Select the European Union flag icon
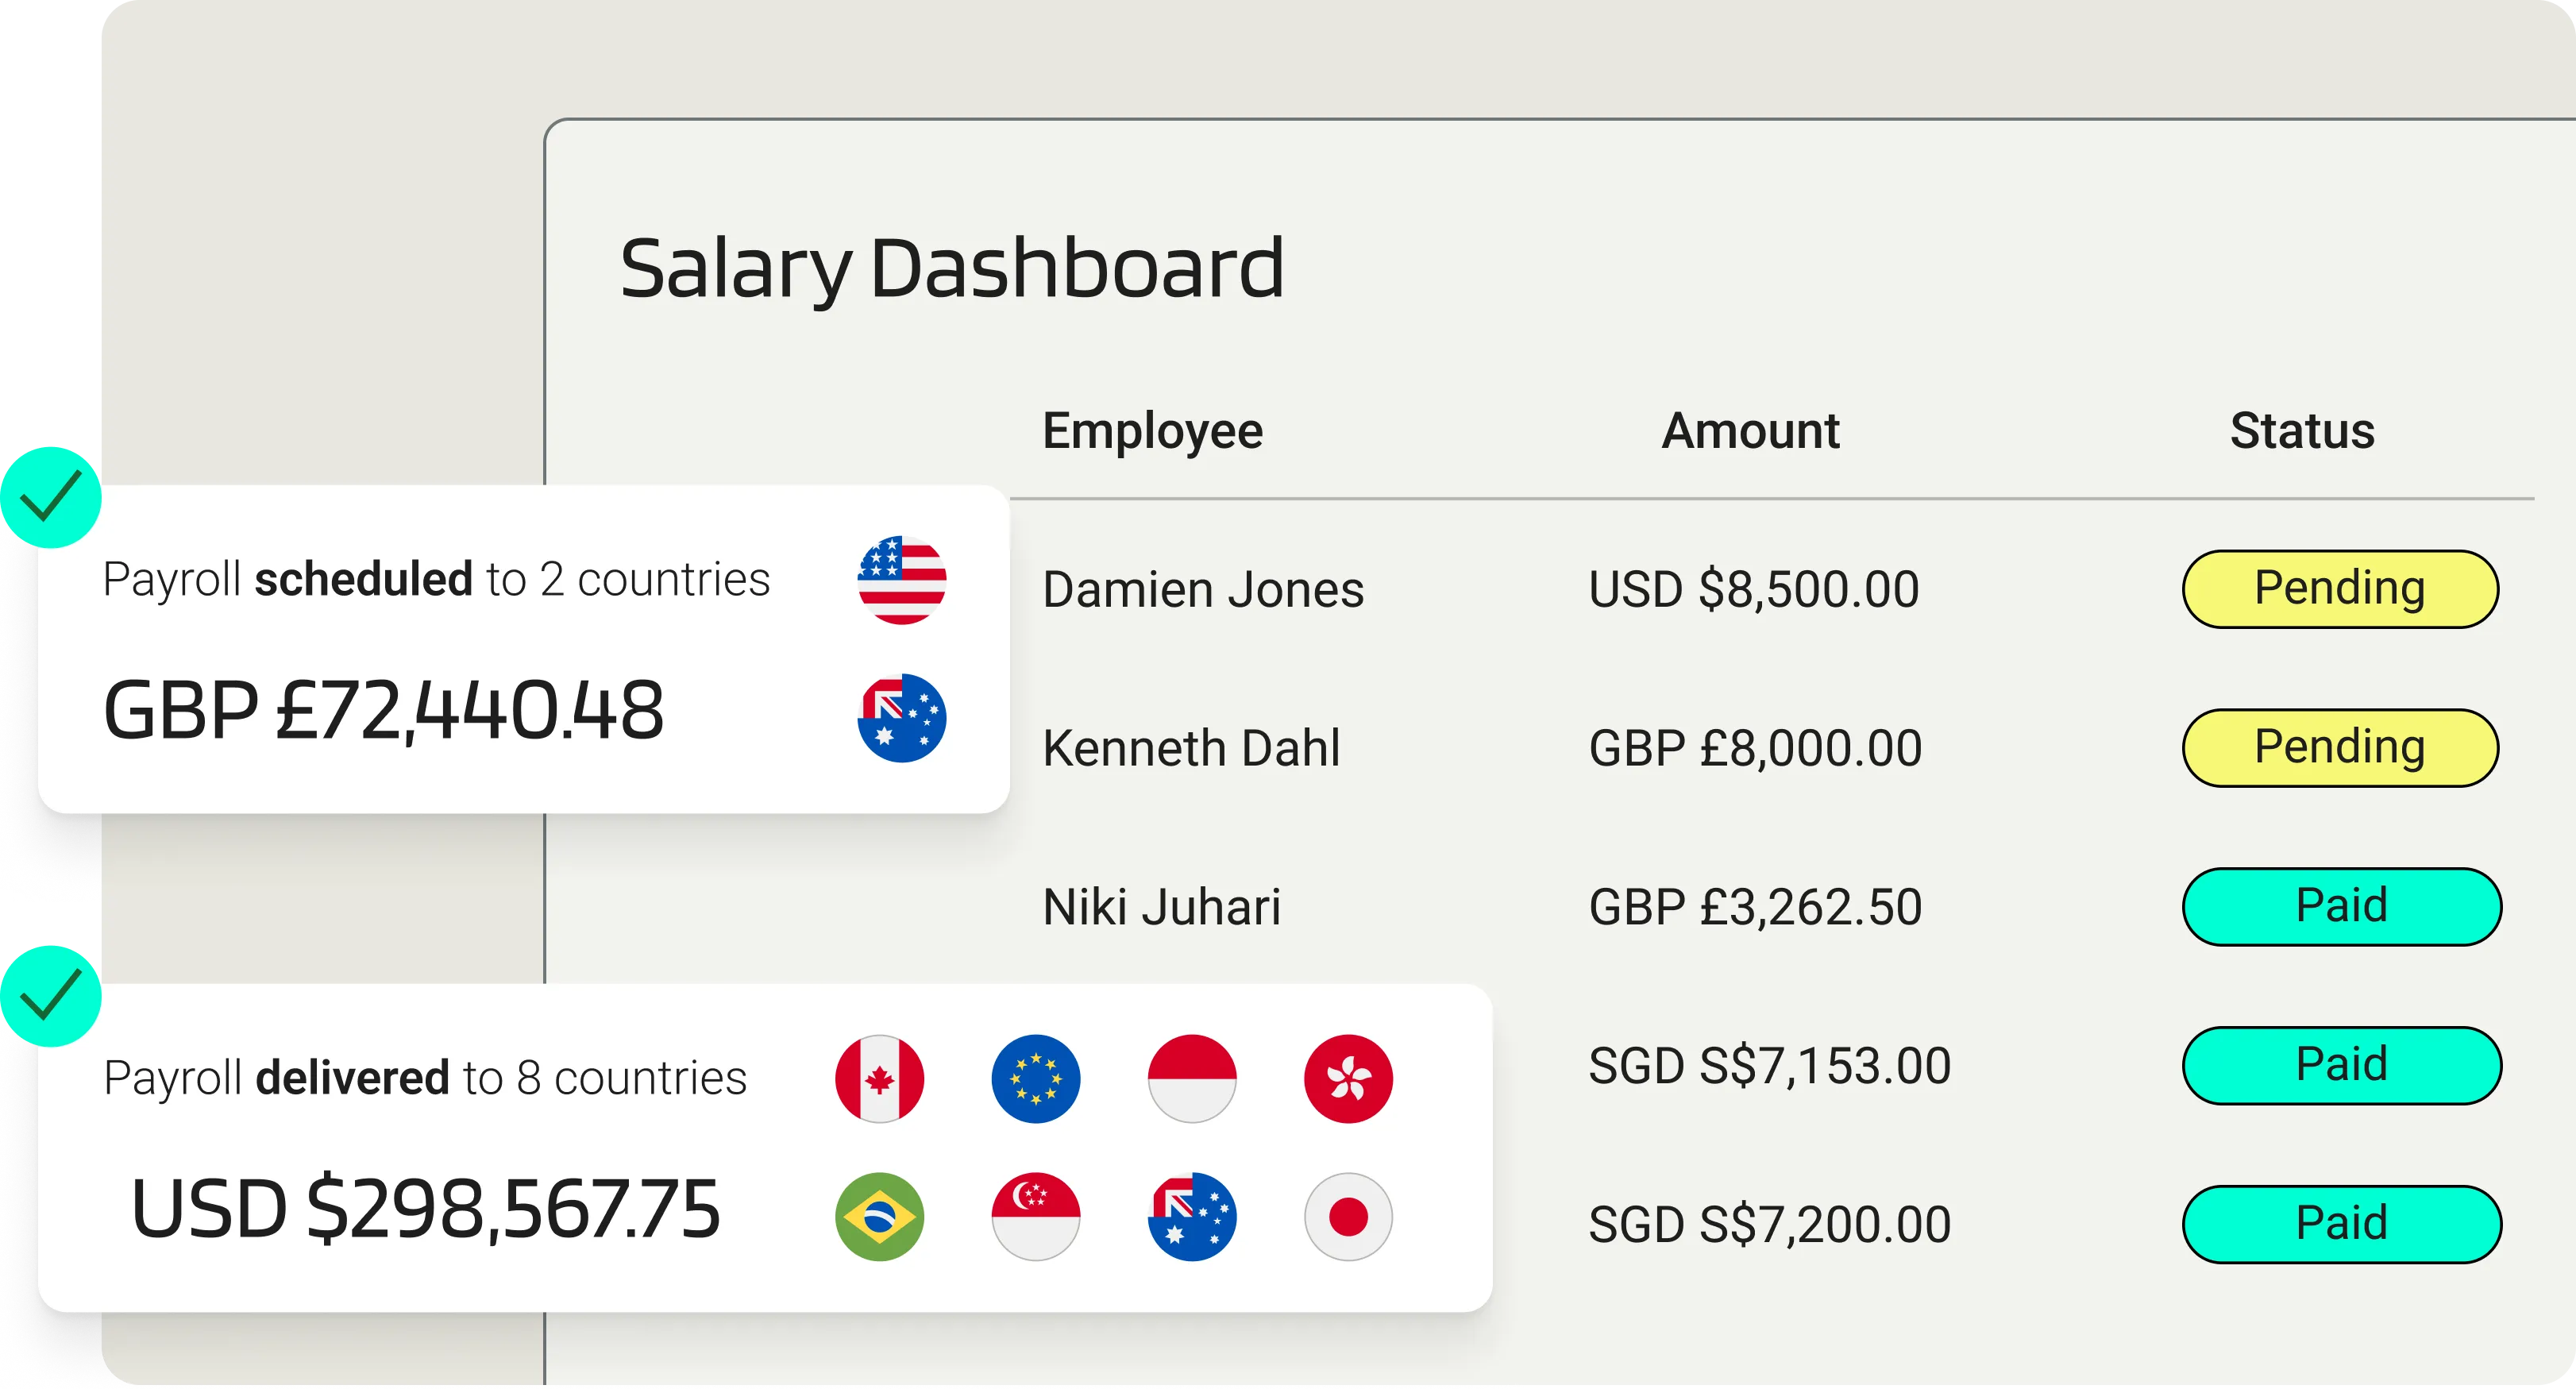 (1035, 1079)
